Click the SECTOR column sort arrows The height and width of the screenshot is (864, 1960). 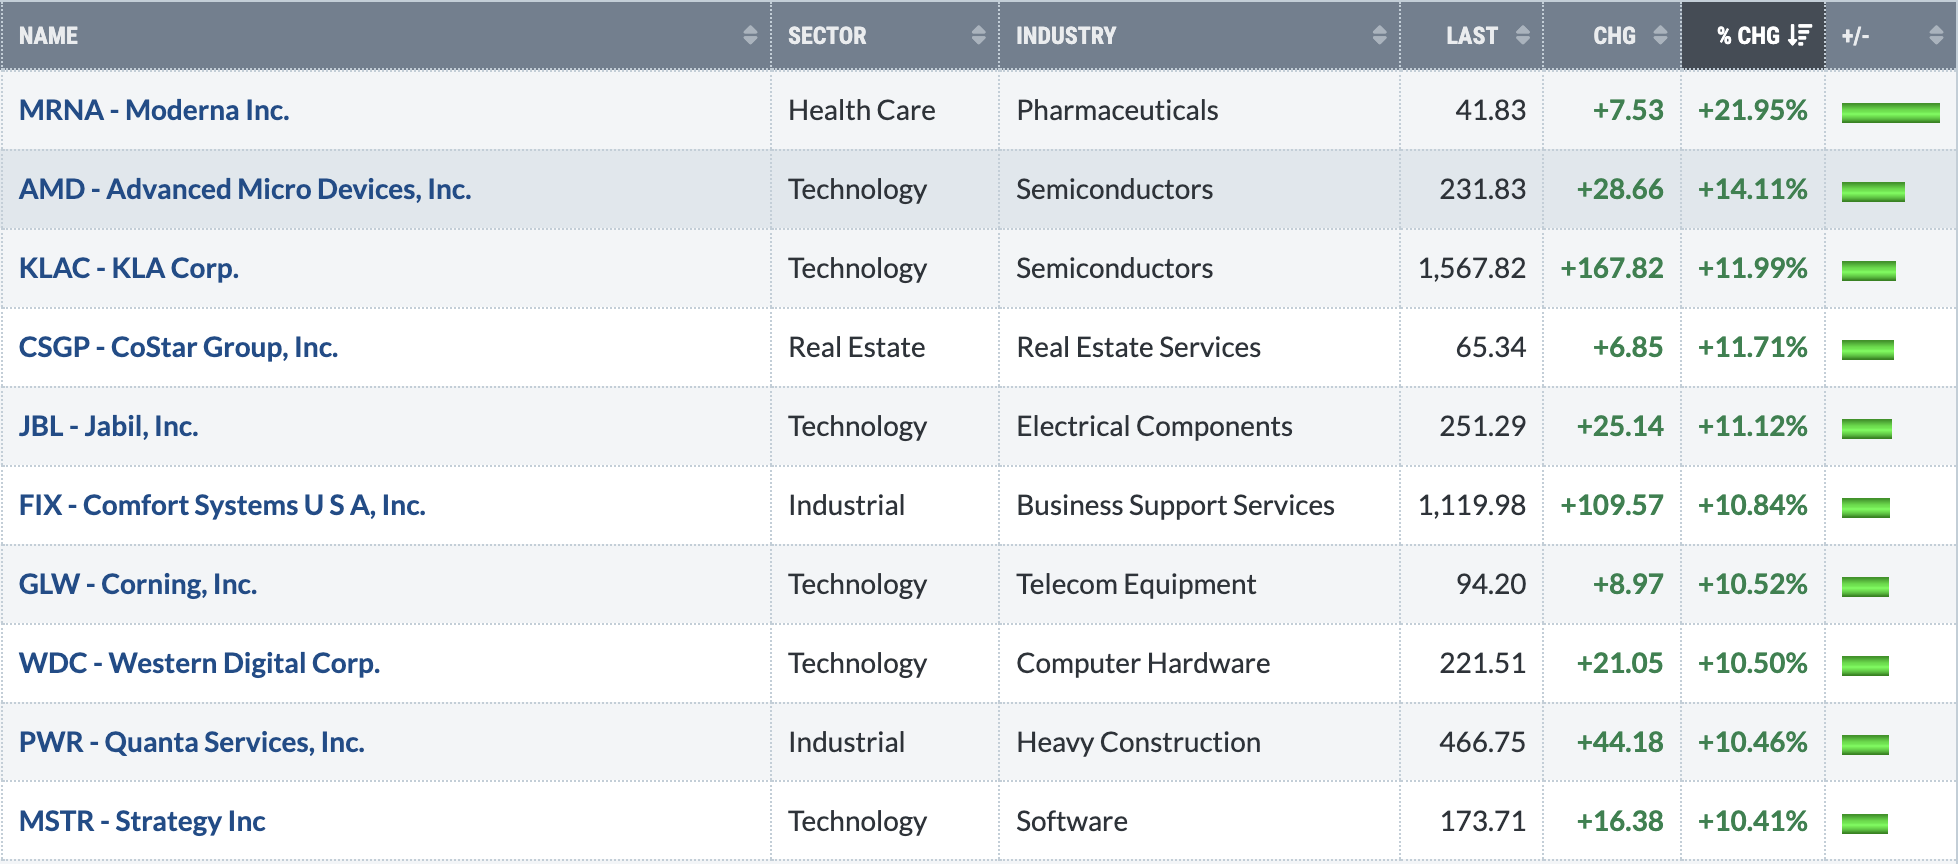point(978,36)
